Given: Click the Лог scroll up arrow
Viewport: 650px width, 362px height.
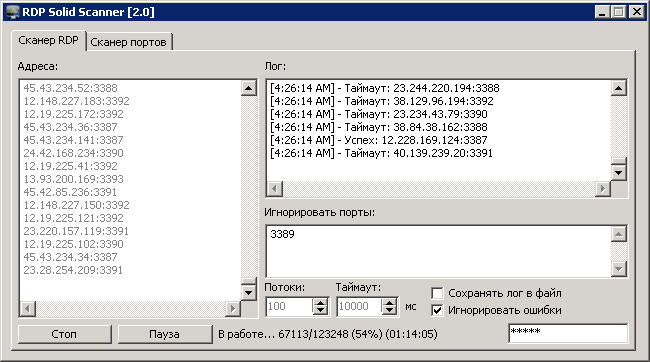Looking at the screenshot, I should coord(618,88).
